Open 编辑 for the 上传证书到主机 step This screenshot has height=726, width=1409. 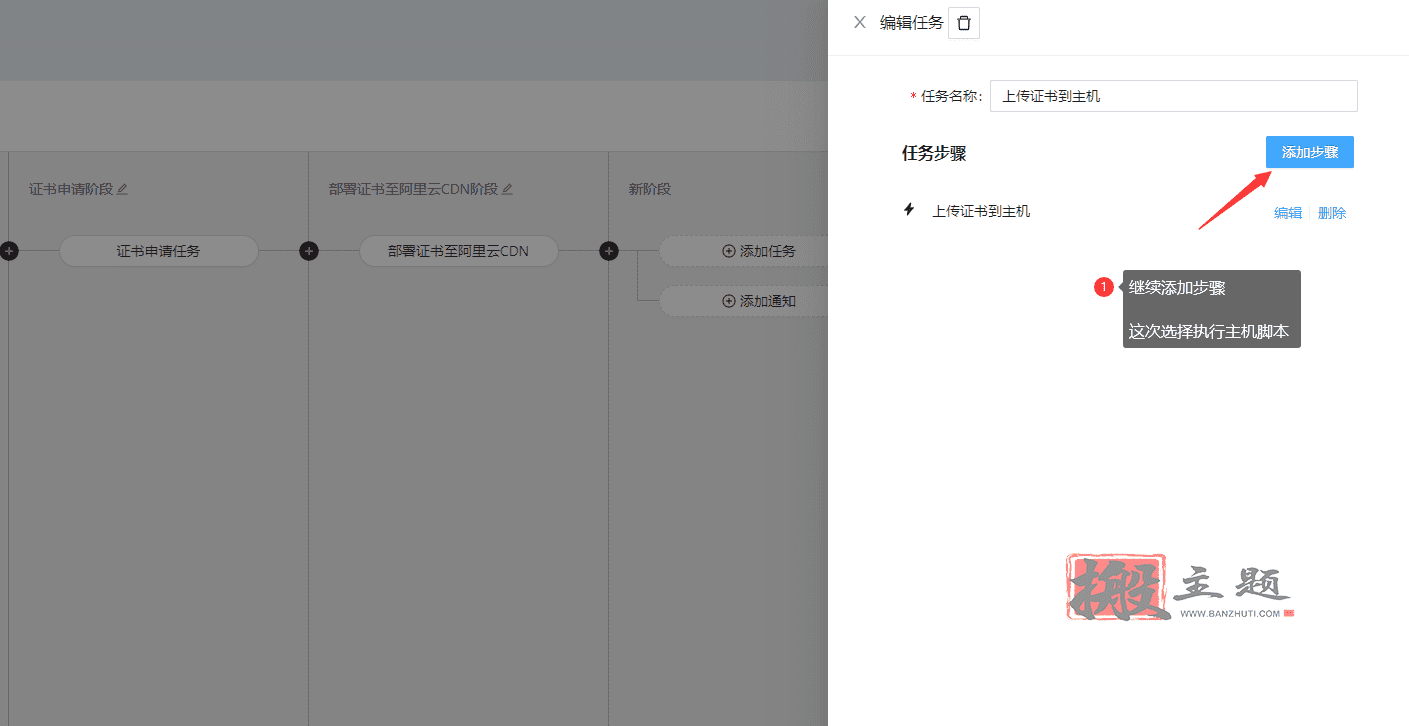pyautogui.click(x=1288, y=213)
